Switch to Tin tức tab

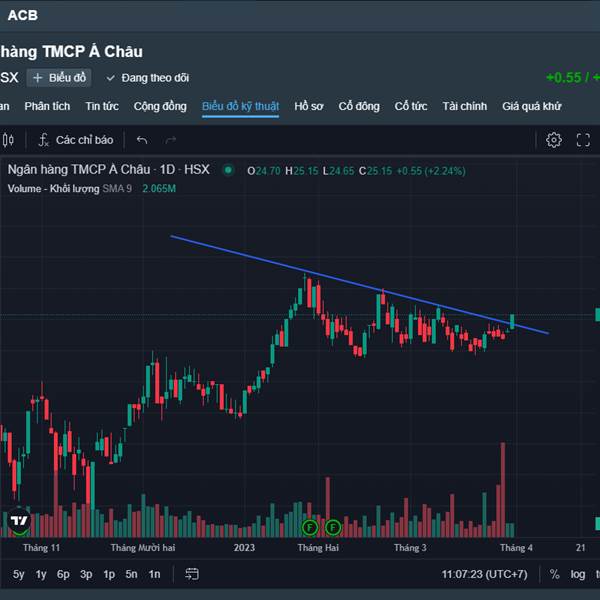pyautogui.click(x=102, y=106)
